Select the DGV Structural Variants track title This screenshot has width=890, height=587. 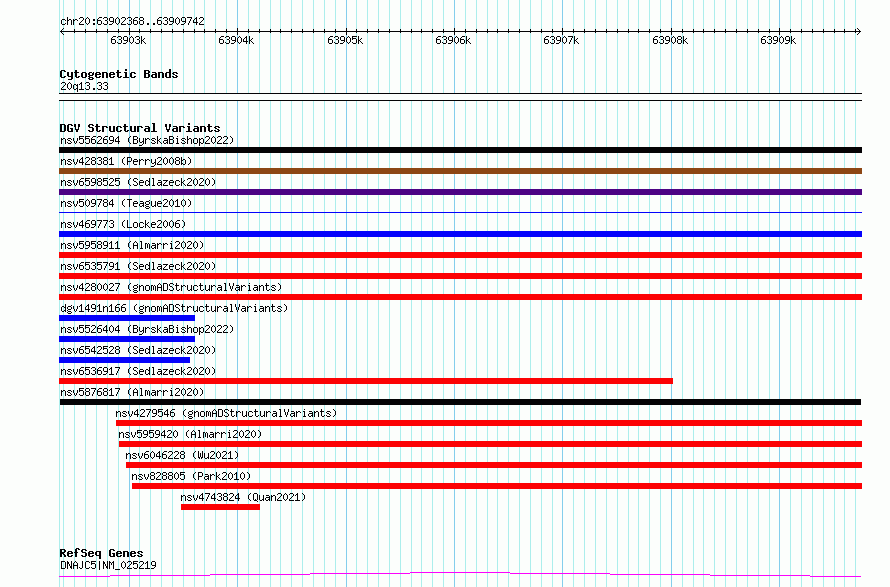[x=140, y=128]
